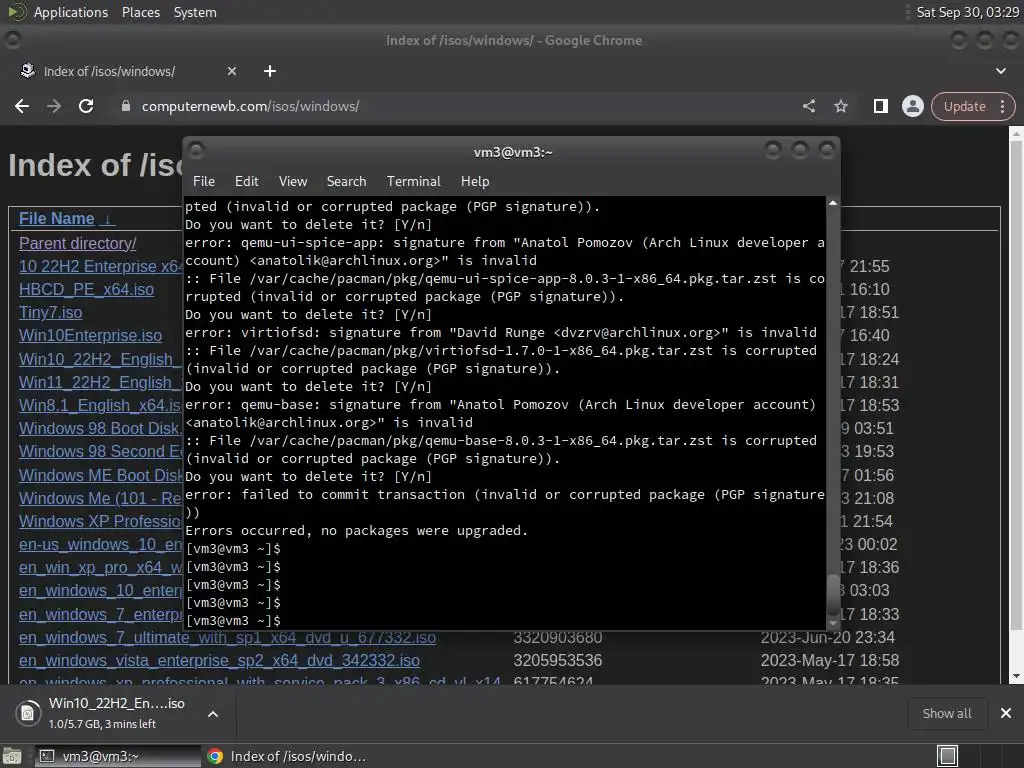Bookmark this page with the star icon
This screenshot has width=1024, height=768.
point(840,106)
